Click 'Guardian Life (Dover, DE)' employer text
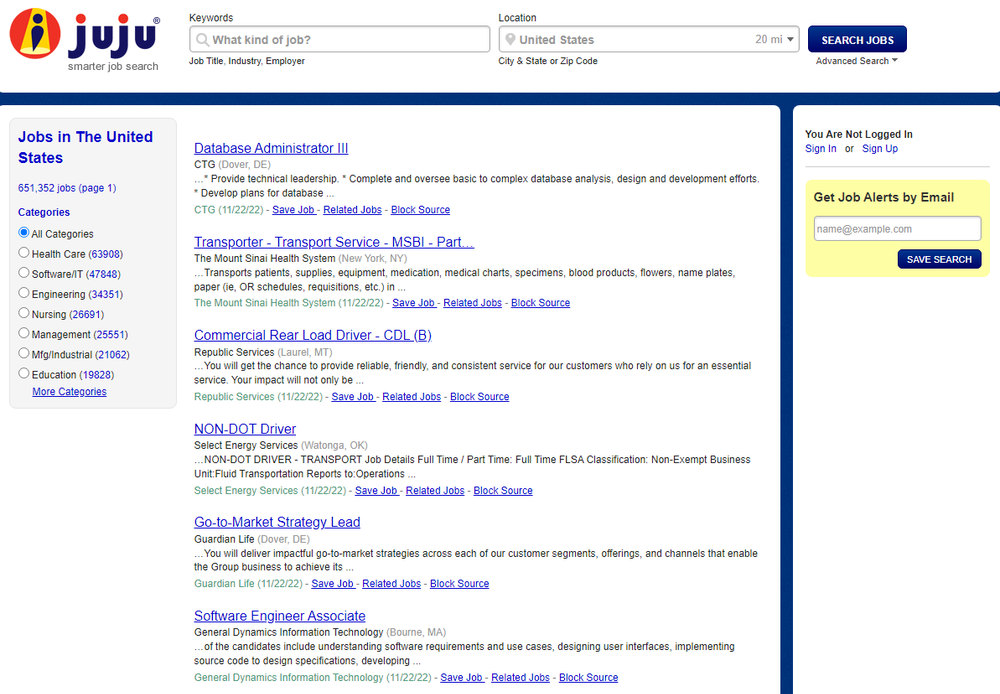The width and height of the screenshot is (1000, 694). pos(251,539)
